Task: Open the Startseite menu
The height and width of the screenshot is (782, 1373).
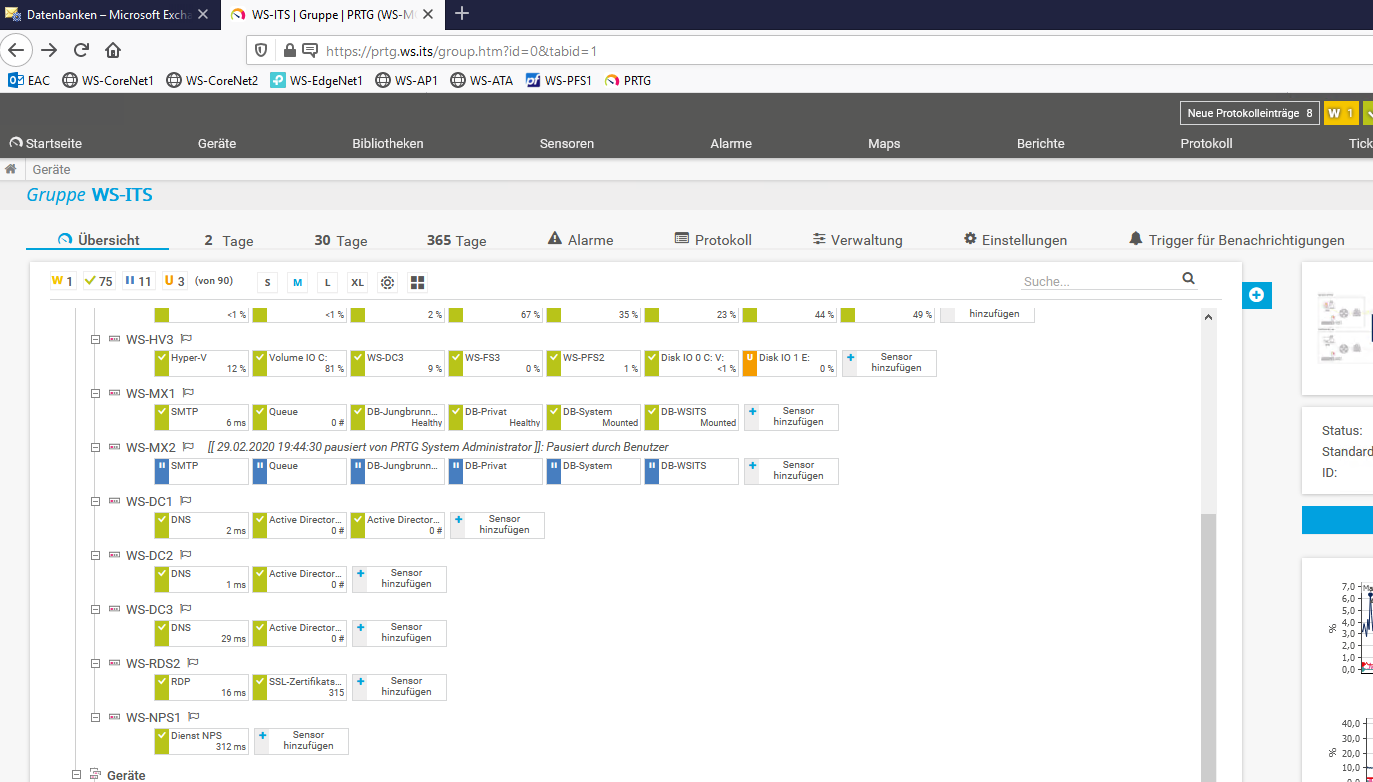Action: [x=46, y=143]
